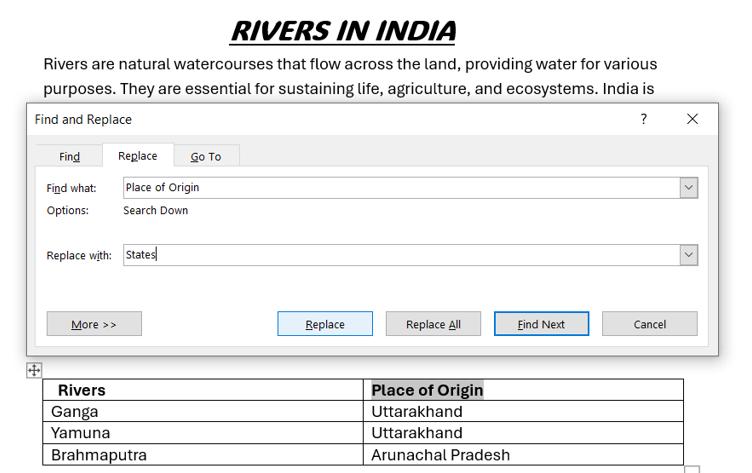Click the highlighted Place of Origin header cell
This screenshot has height=473, width=752.
click(427, 390)
